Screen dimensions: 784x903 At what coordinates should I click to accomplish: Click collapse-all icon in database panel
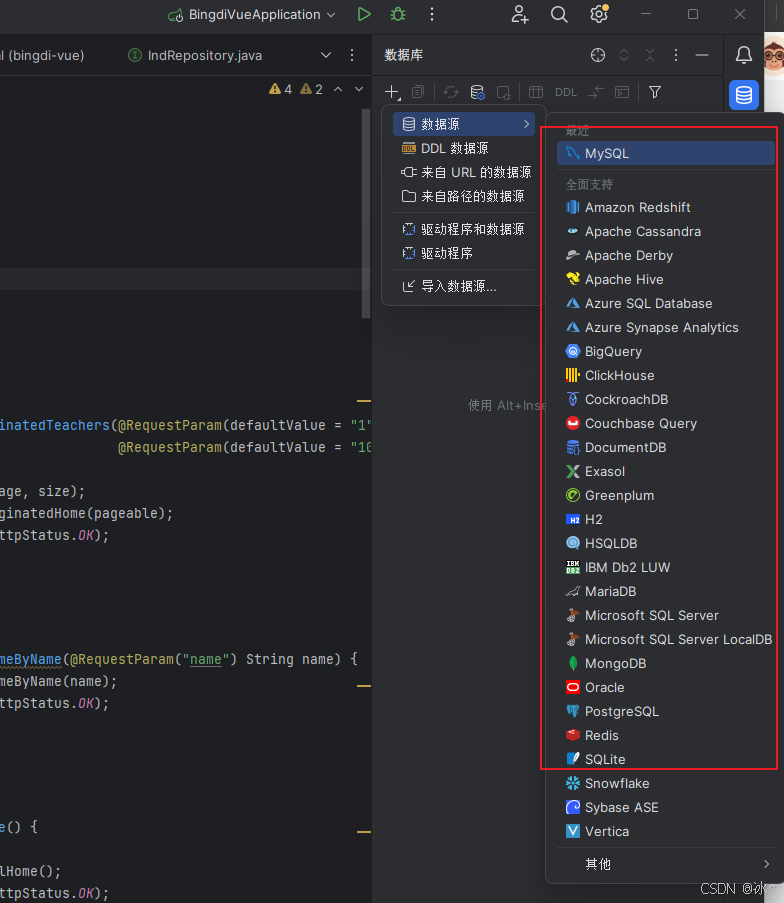tap(650, 55)
